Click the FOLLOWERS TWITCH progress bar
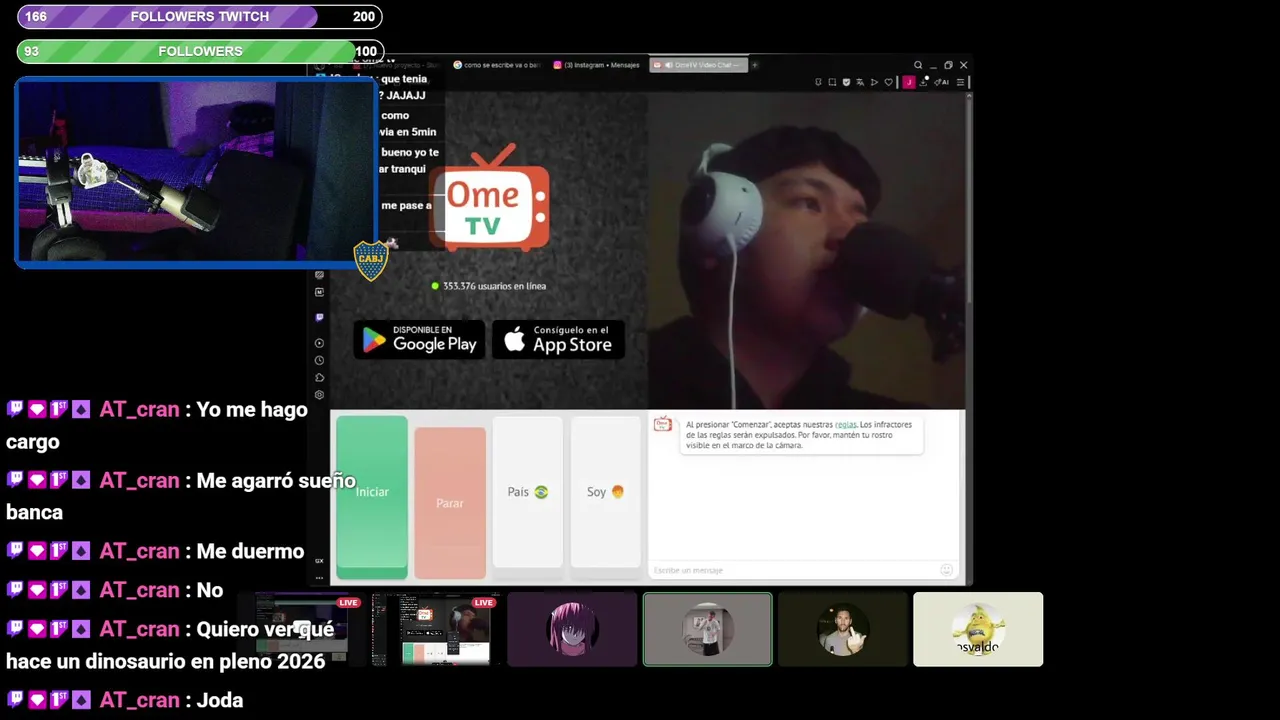1280x720 pixels. click(200, 17)
